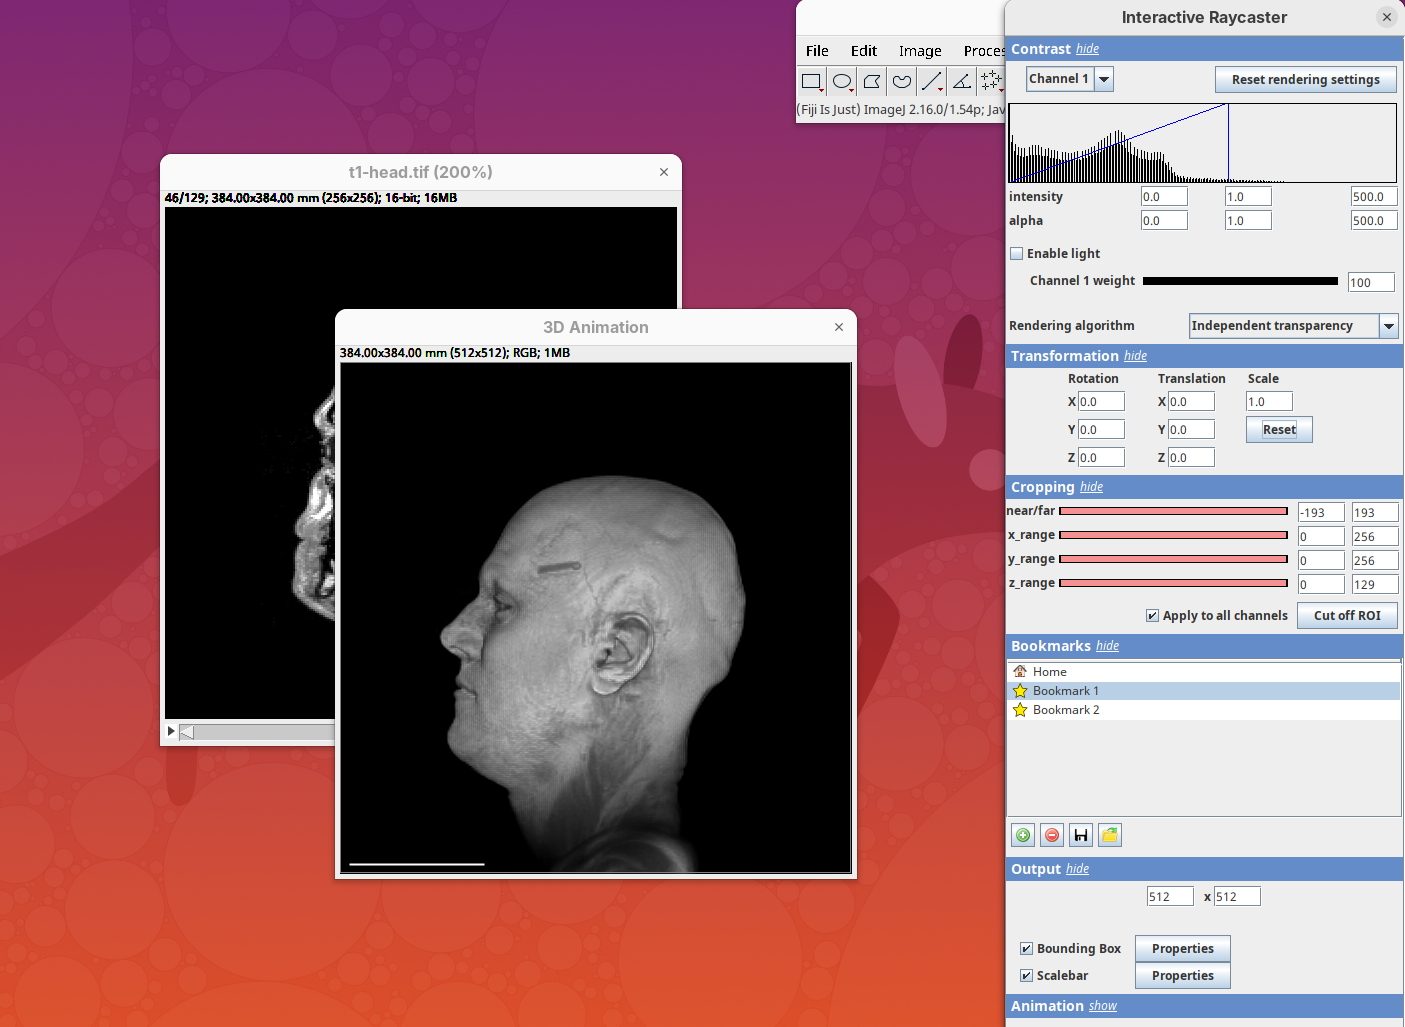This screenshot has width=1405, height=1027.
Task: Pick the Freehand selection tool
Action: [x=902, y=81]
